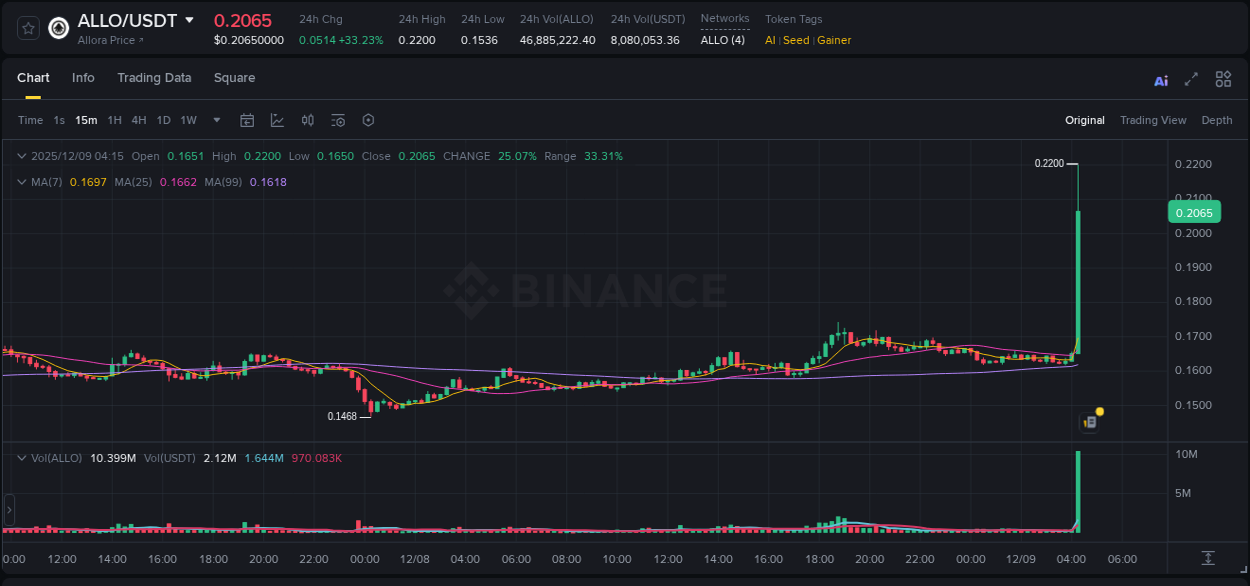
Task: Click the green 0.2065 current price label
Action: tap(1194, 212)
